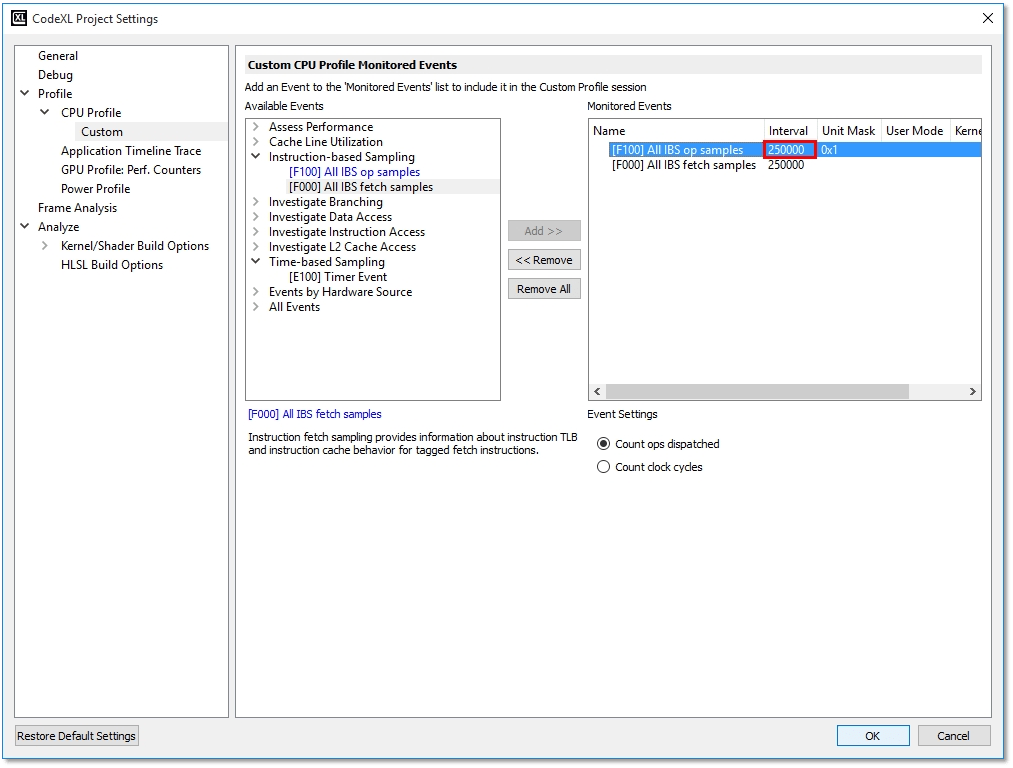Open Power Profile settings

click(x=96, y=189)
